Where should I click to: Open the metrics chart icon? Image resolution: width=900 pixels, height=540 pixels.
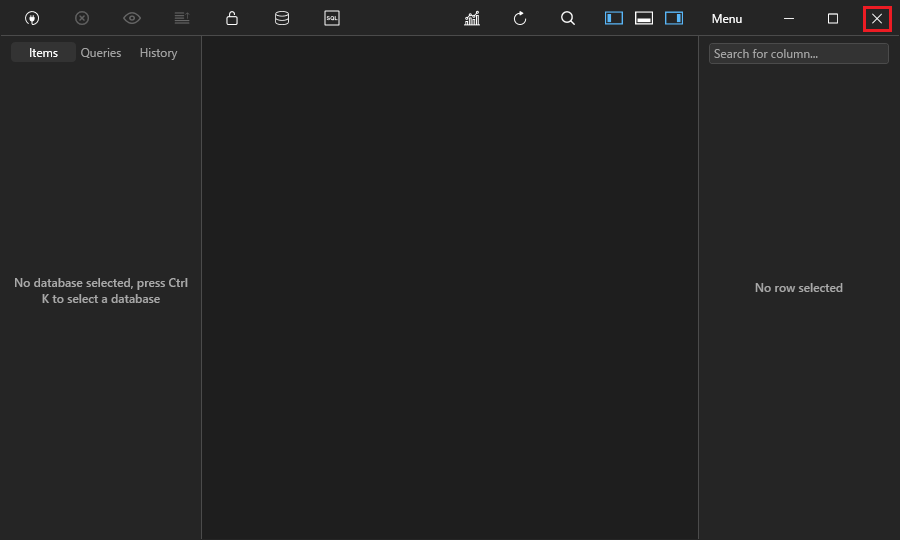[472, 18]
